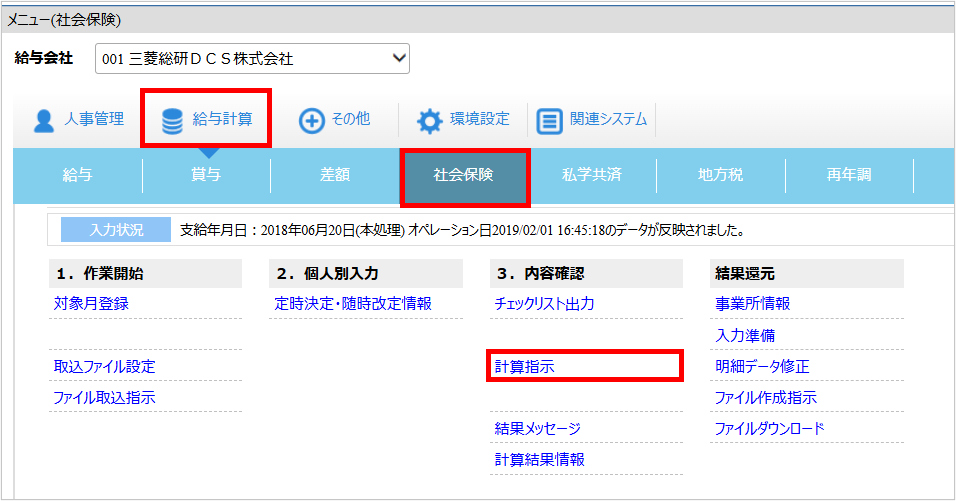Switch to the 地方税 tab

point(721,175)
